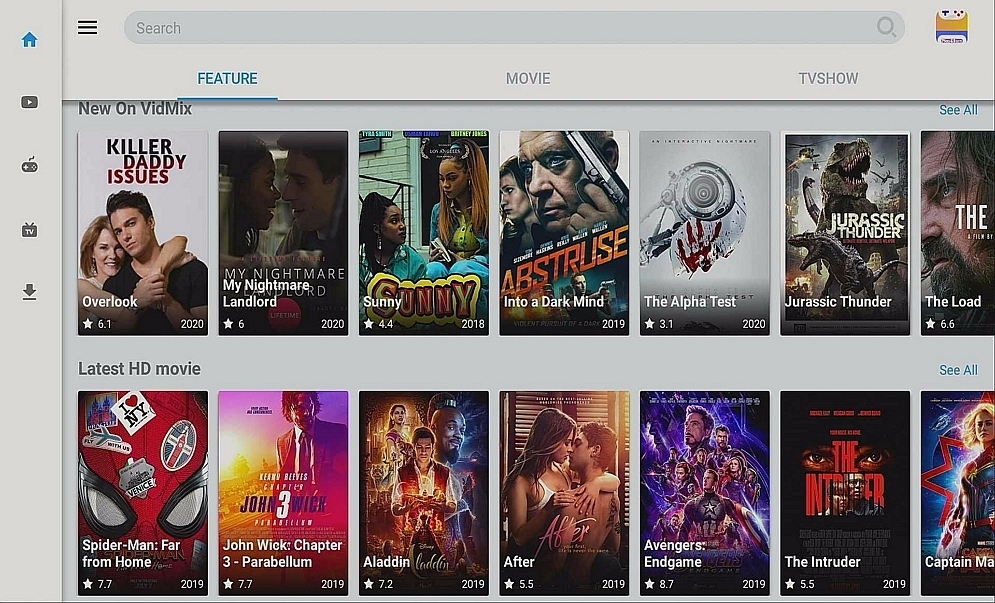The width and height of the screenshot is (995, 603).
Task: Open the Overlook movie poster
Action: pyautogui.click(x=143, y=233)
